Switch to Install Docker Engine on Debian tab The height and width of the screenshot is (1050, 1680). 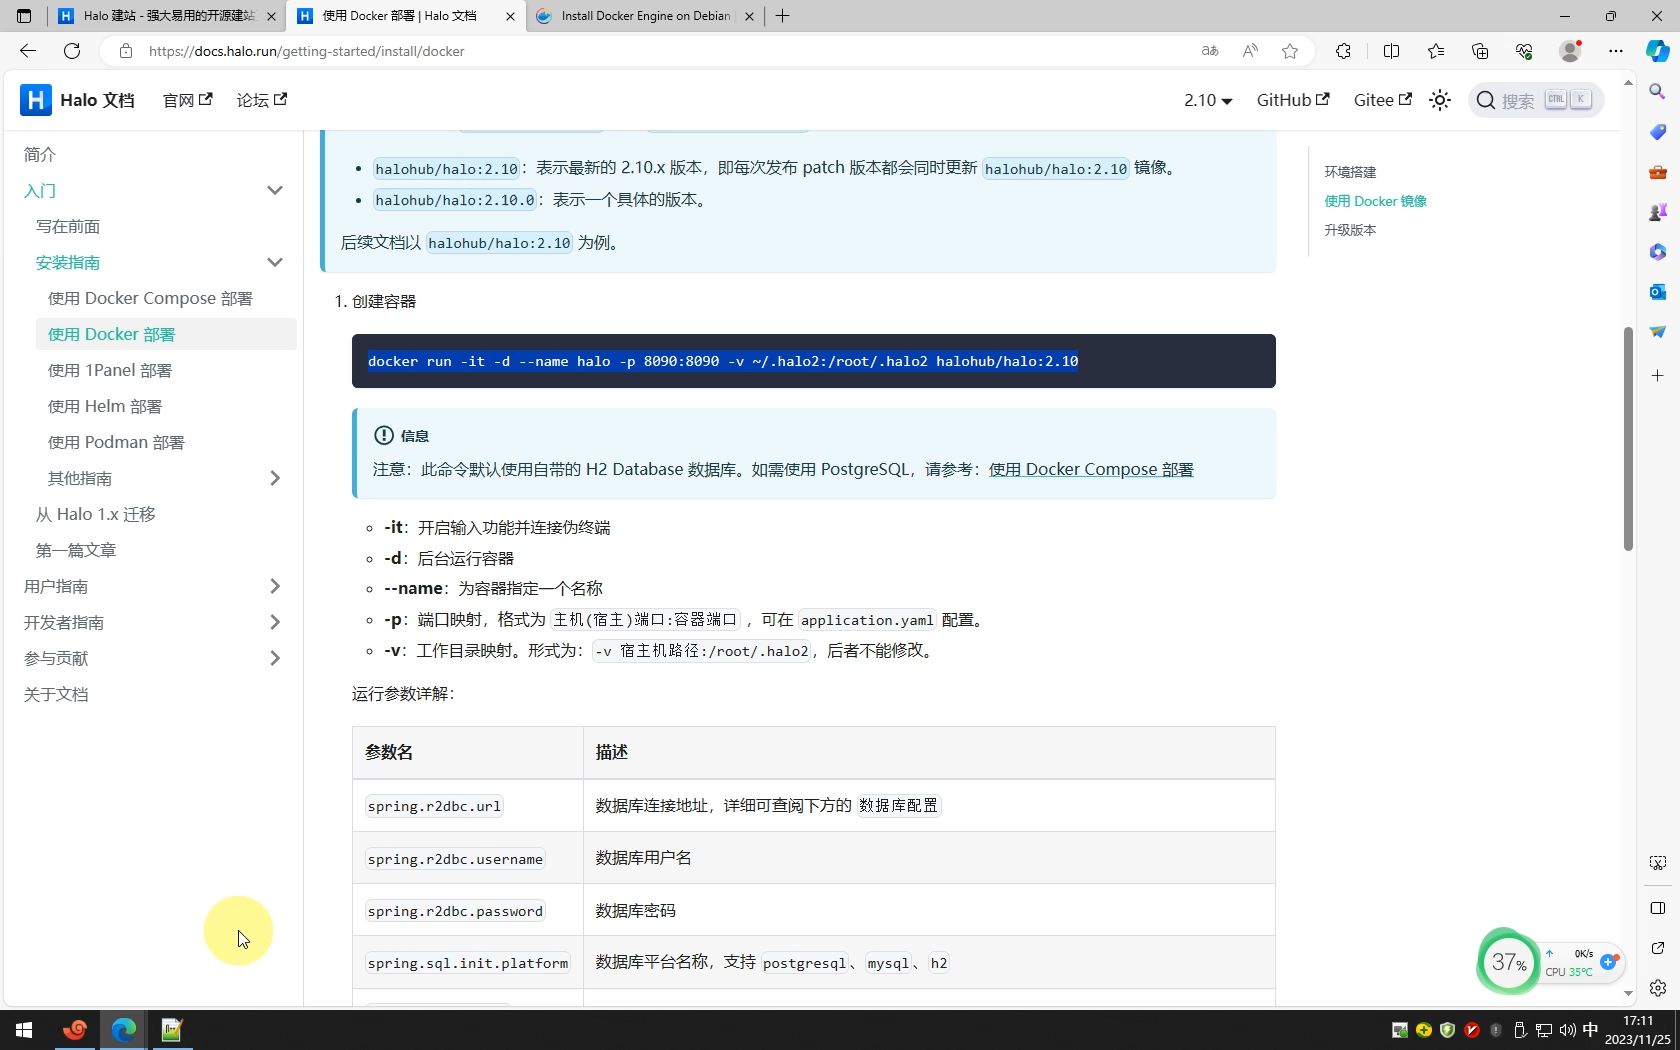point(645,16)
